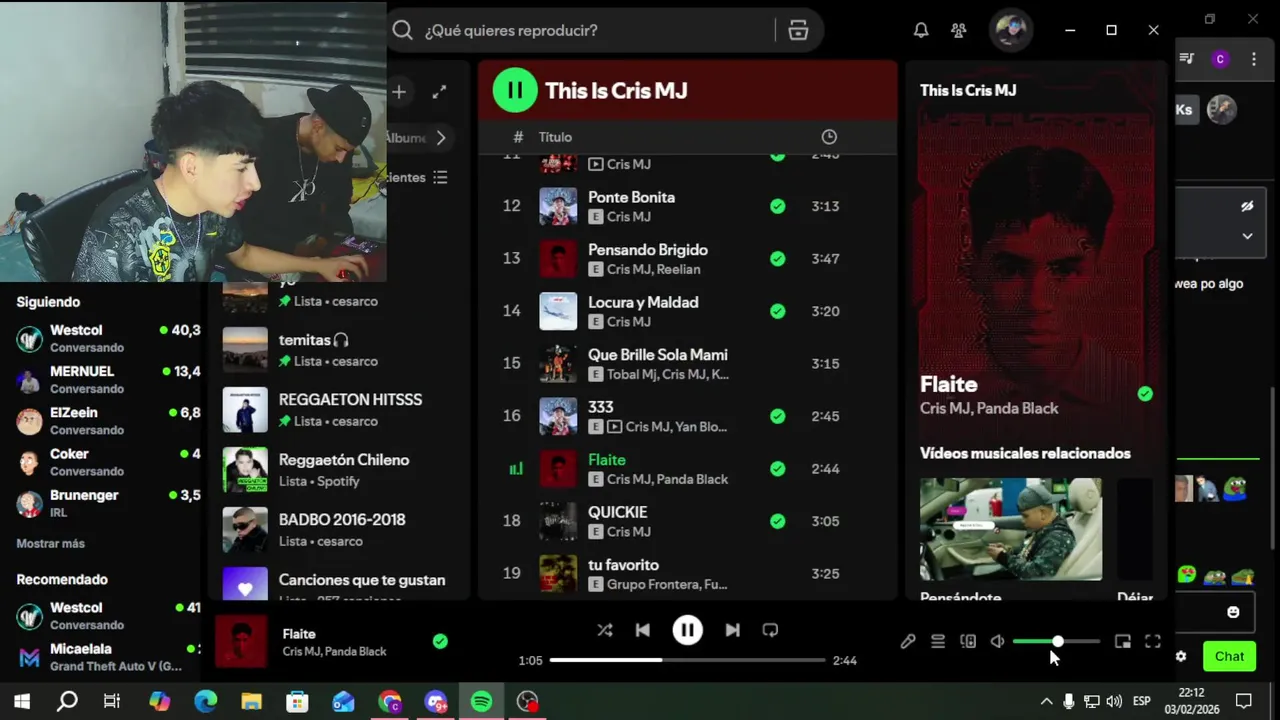
Task: Toggle shuffle in the player bar
Action: pyautogui.click(x=605, y=630)
